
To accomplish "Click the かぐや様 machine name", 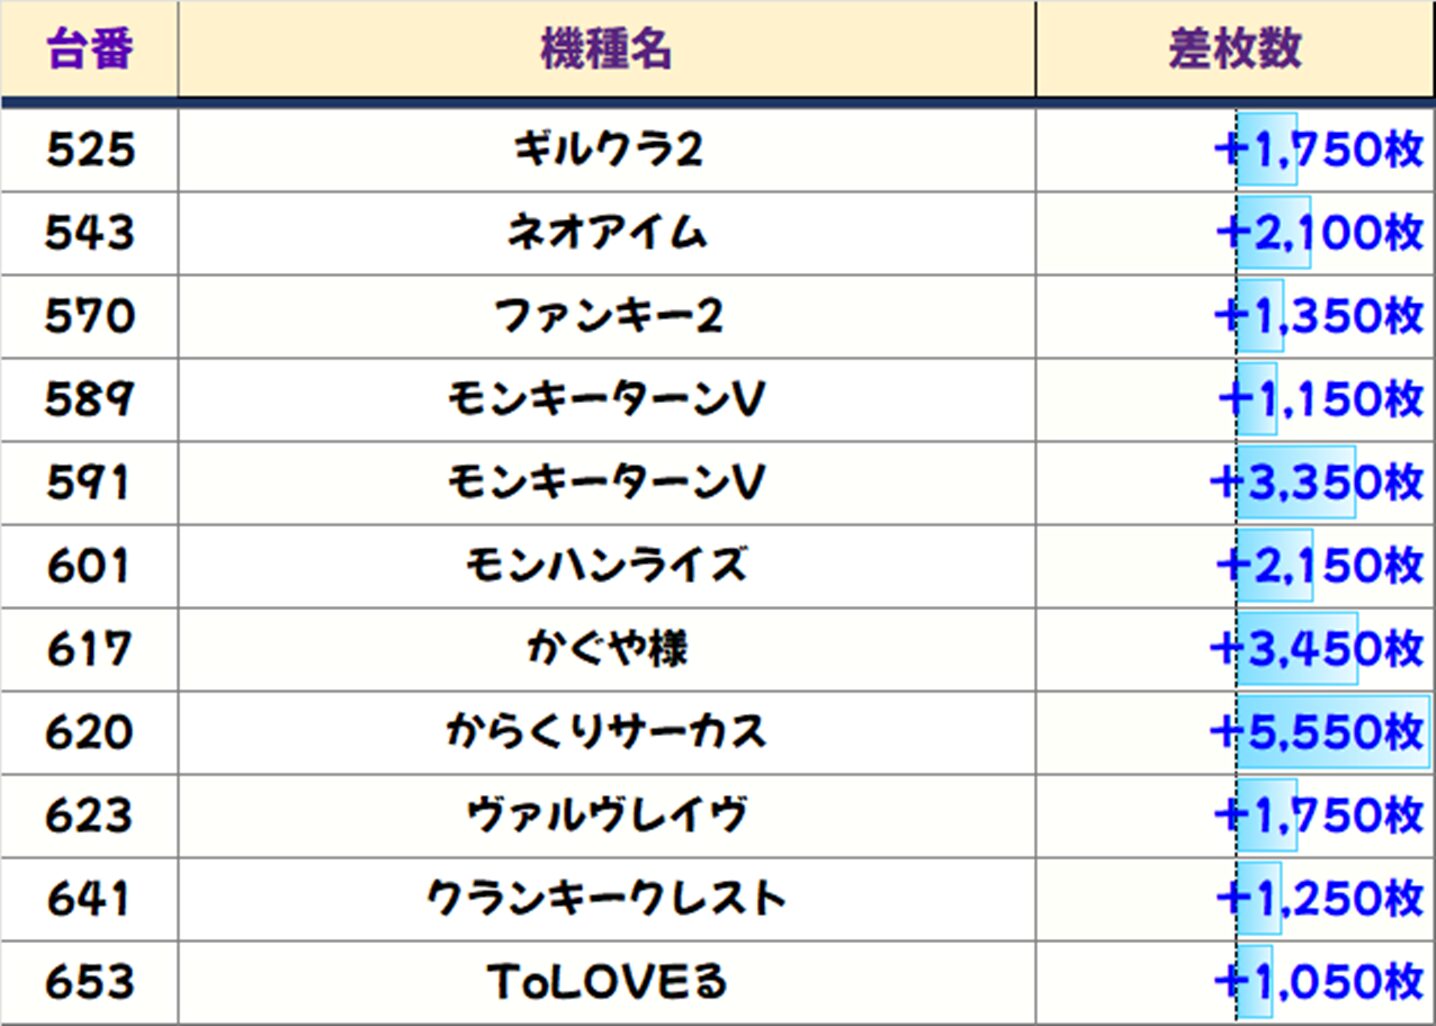I will [x=606, y=648].
